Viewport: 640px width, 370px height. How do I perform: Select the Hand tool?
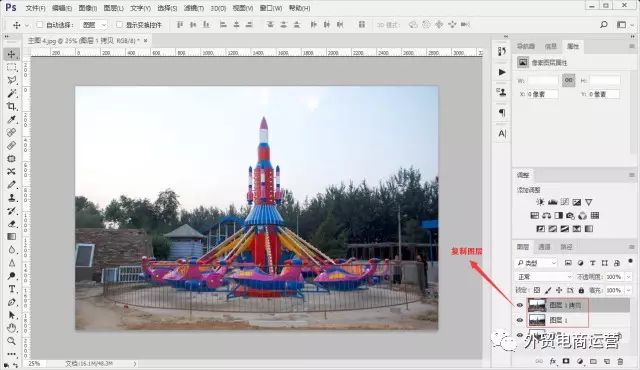point(11,328)
